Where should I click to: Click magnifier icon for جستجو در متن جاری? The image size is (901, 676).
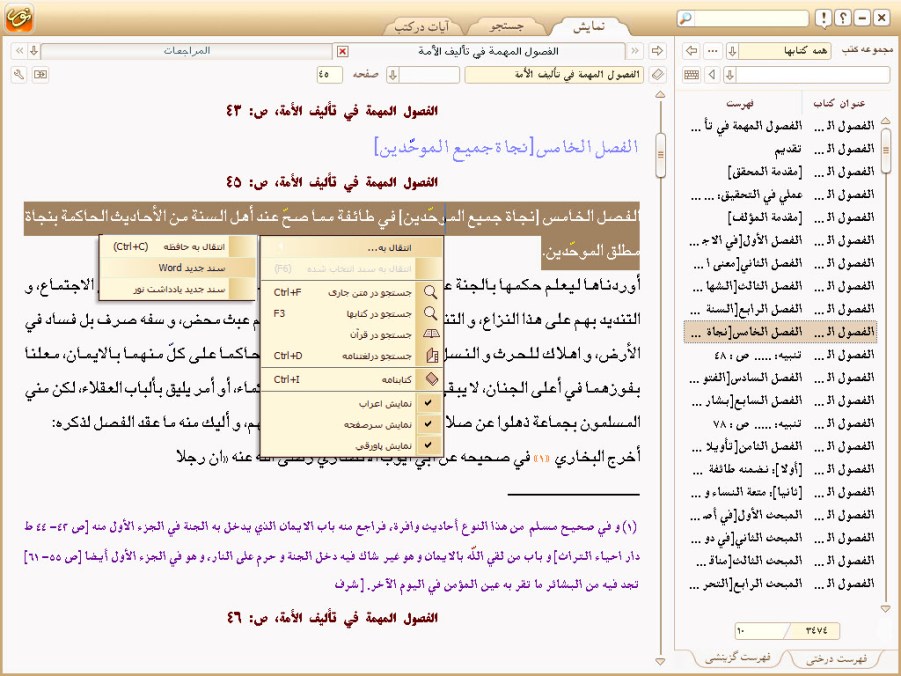click(430, 292)
